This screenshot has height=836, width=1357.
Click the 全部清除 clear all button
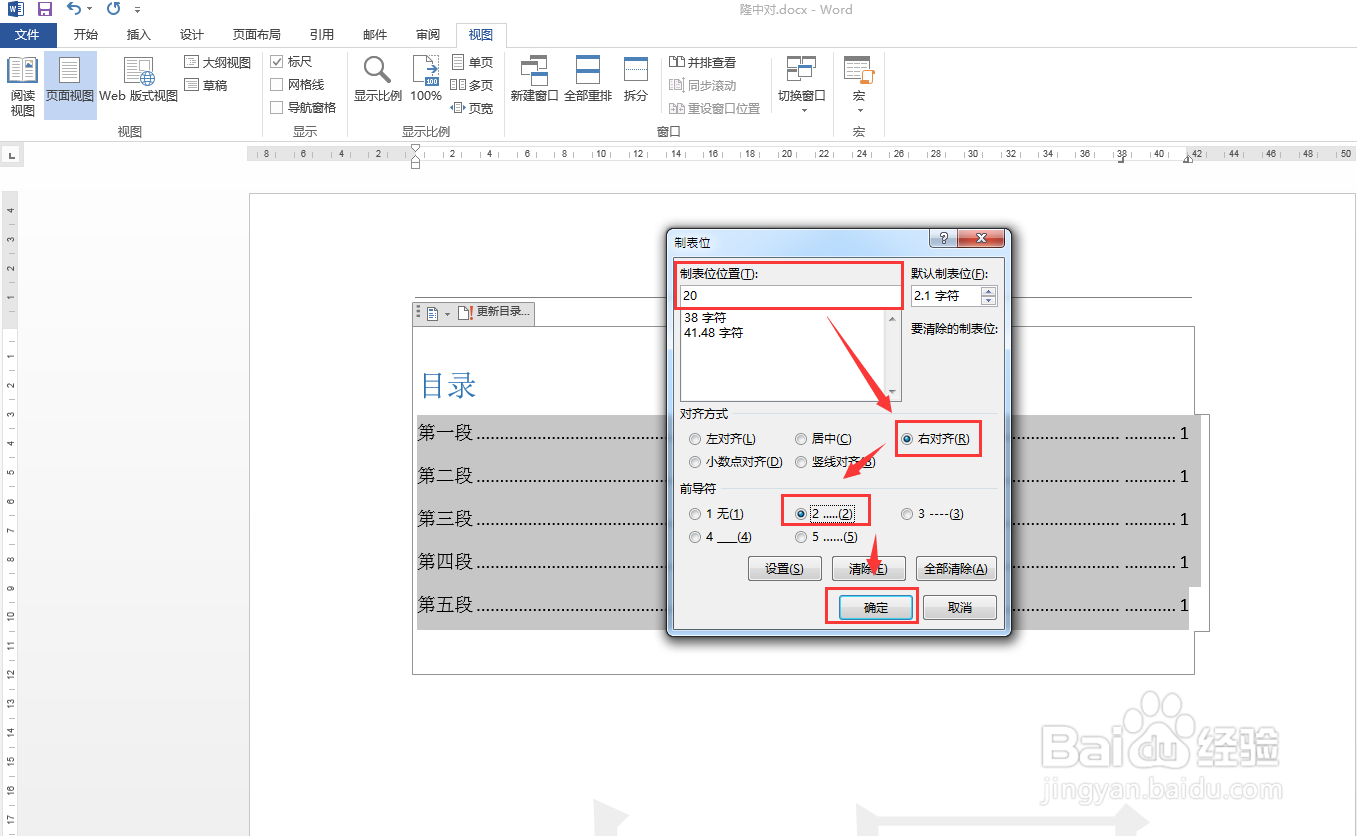(x=956, y=569)
